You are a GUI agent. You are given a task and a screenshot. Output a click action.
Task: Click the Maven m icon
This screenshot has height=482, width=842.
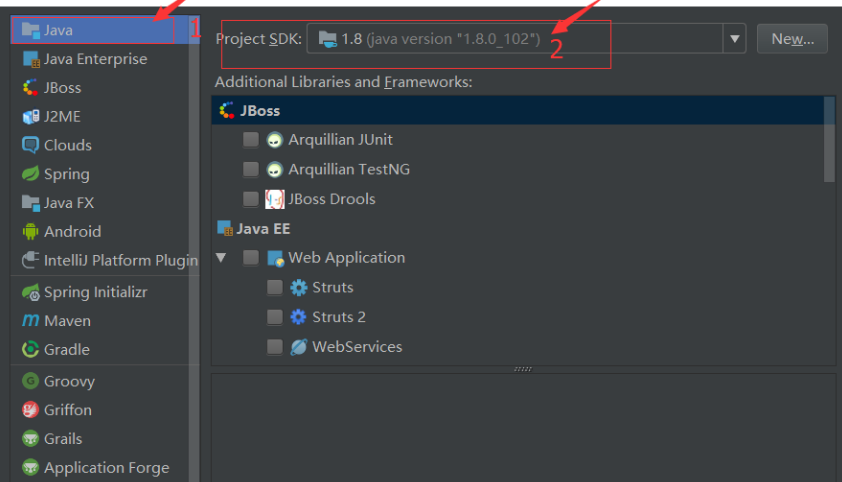(x=31, y=320)
